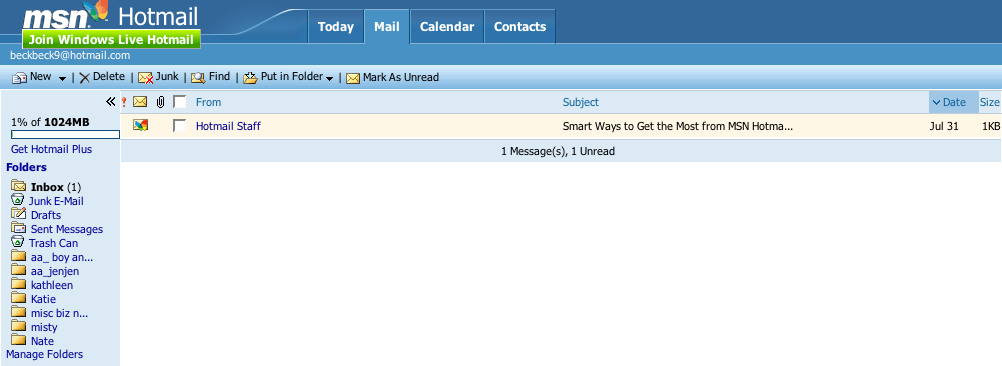This screenshot has height=366, width=1002.
Task: Click the Drafts notepad icon
Action: [x=19, y=214]
